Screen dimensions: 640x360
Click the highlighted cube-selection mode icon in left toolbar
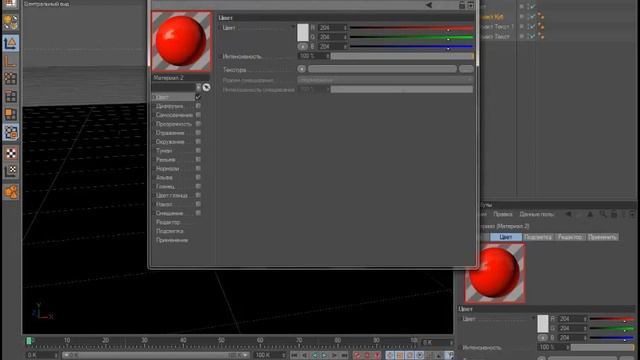(10, 133)
